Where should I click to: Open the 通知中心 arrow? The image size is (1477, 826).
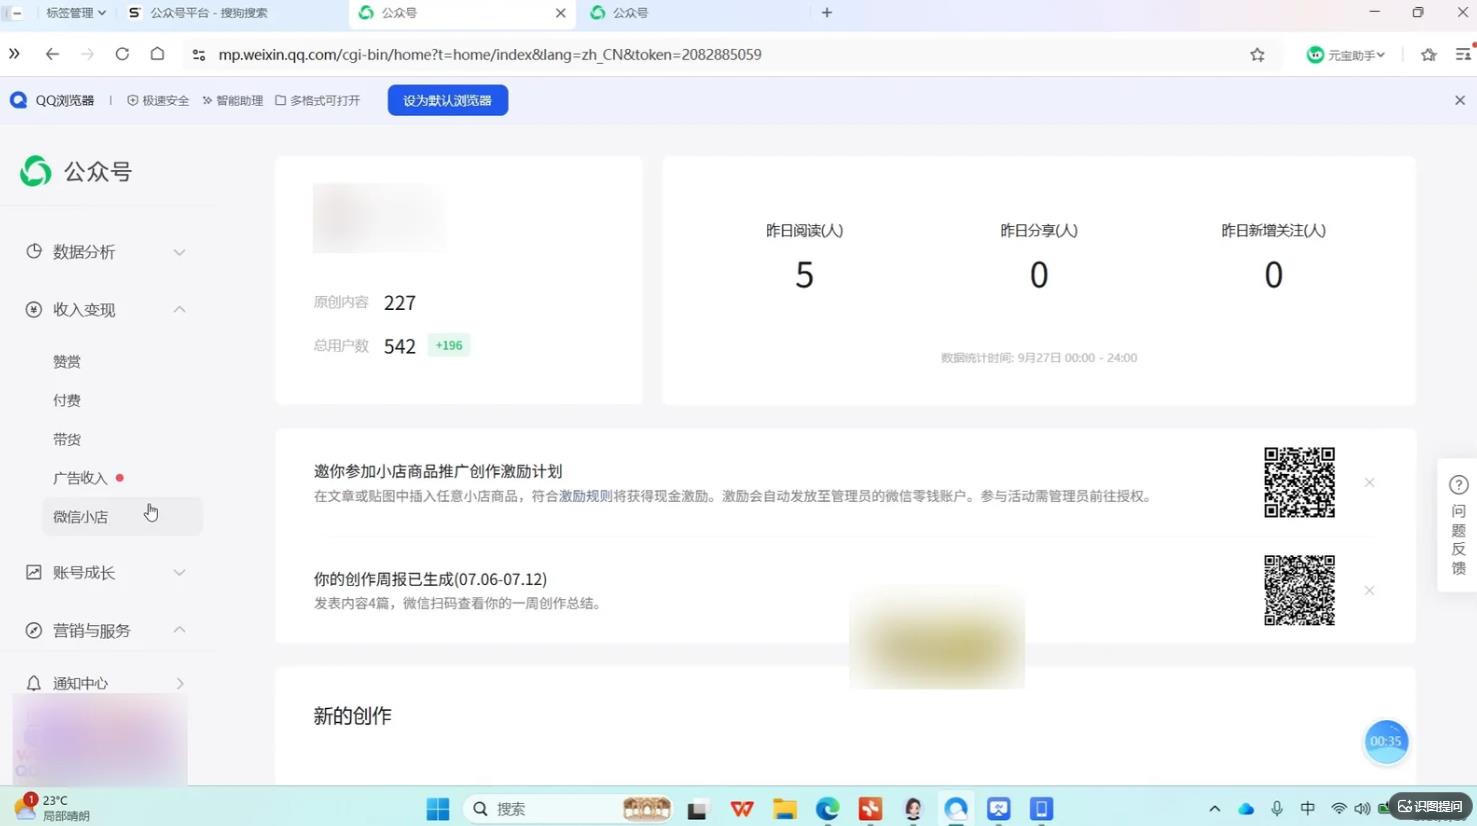point(180,684)
